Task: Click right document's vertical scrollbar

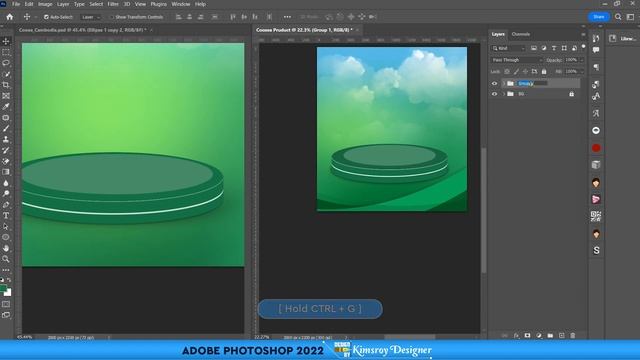Action: coord(484,211)
